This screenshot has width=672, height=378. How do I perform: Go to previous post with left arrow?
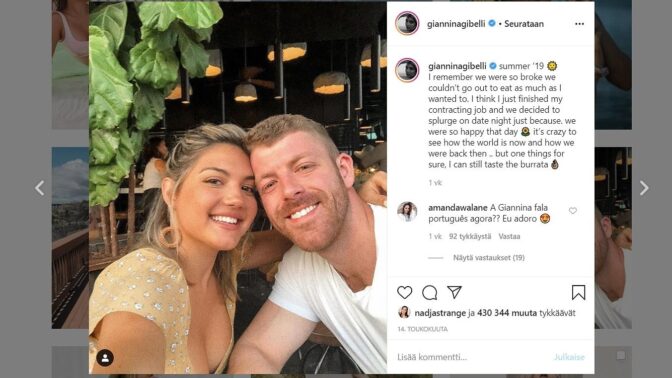point(39,188)
